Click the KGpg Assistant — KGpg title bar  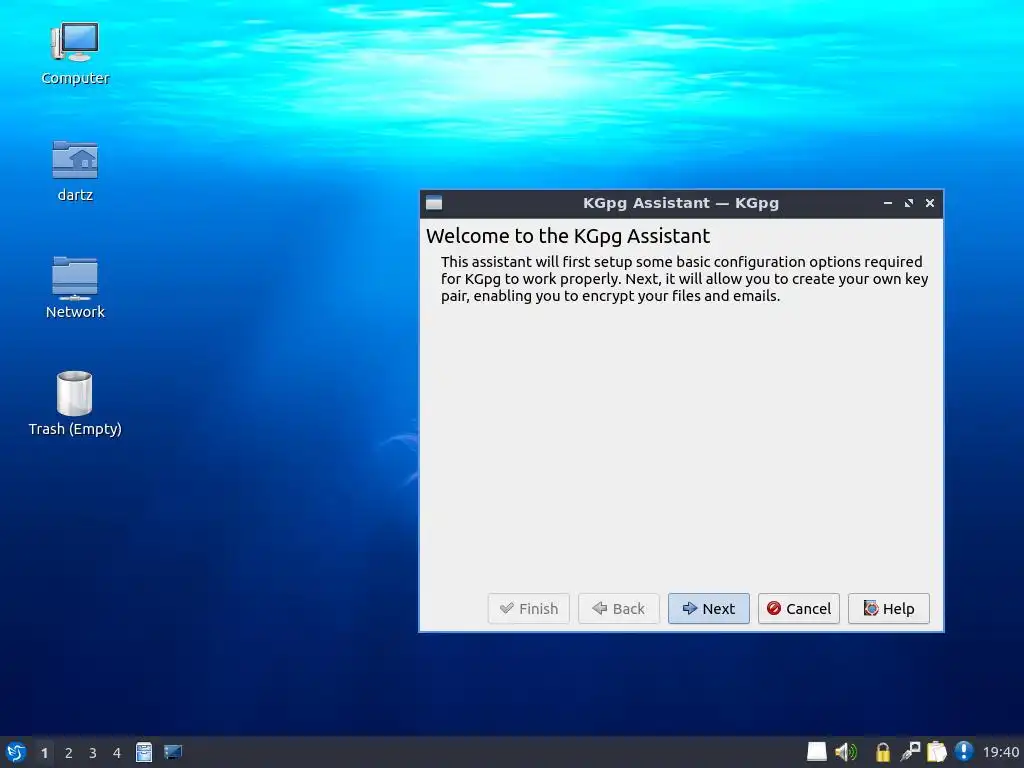680,203
